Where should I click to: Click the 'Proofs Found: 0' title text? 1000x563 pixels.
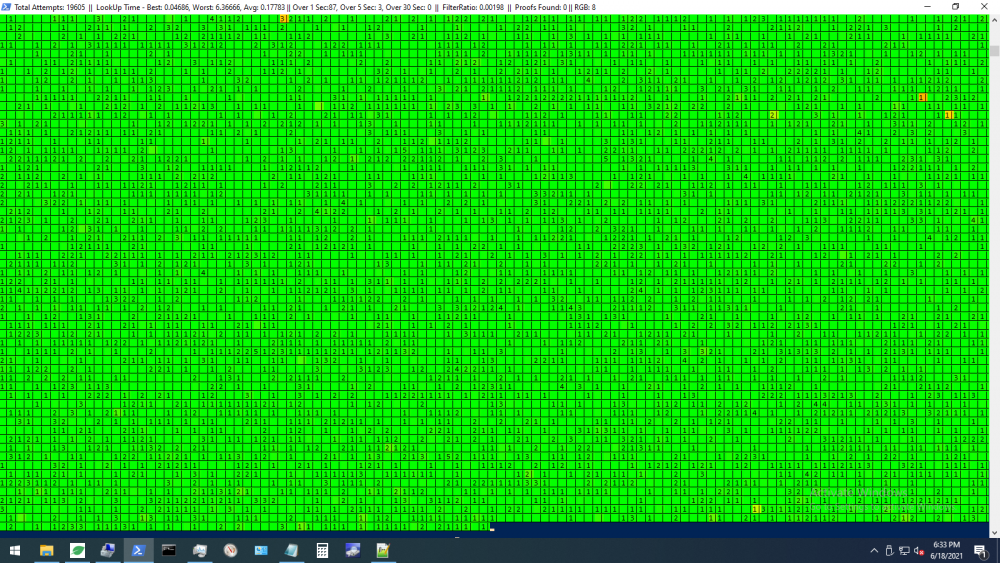pos(541,8)
